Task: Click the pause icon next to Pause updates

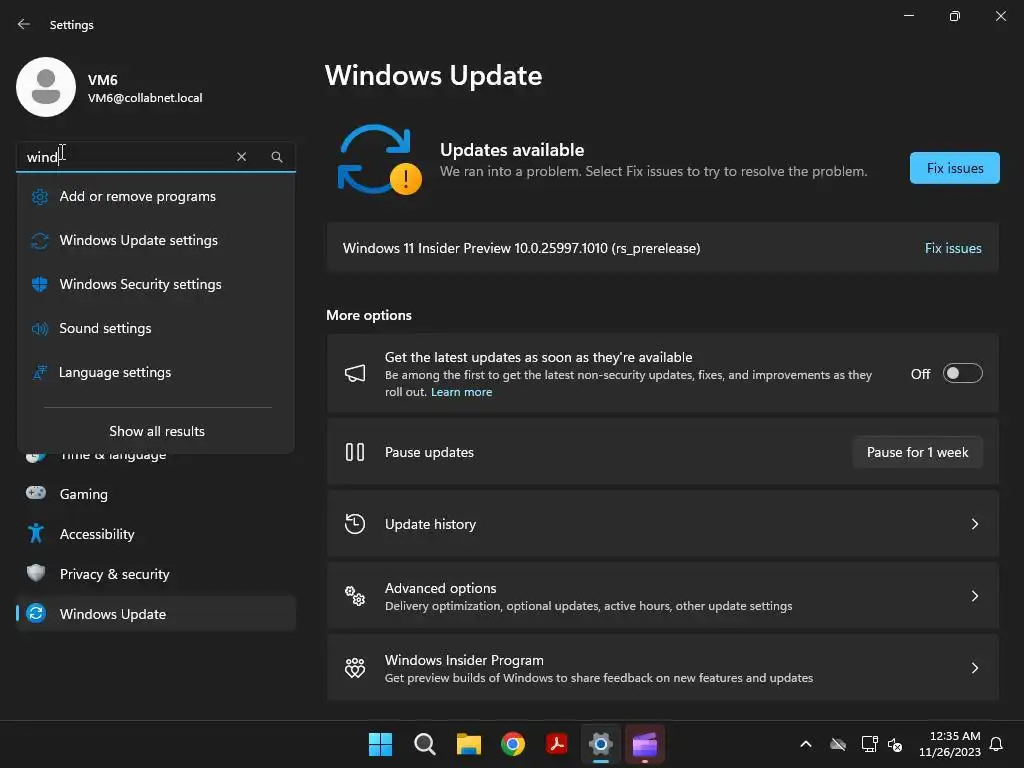Action: [x=355, y=452]
